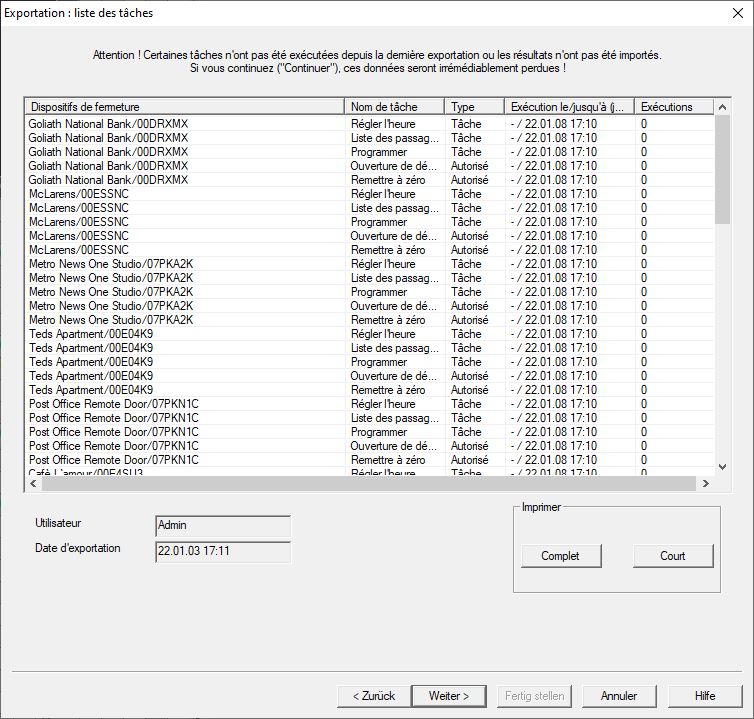This screenshot has width=754, height=719.
Task: Cancel the export with Annuler
Action: click(x=619, y=696)
